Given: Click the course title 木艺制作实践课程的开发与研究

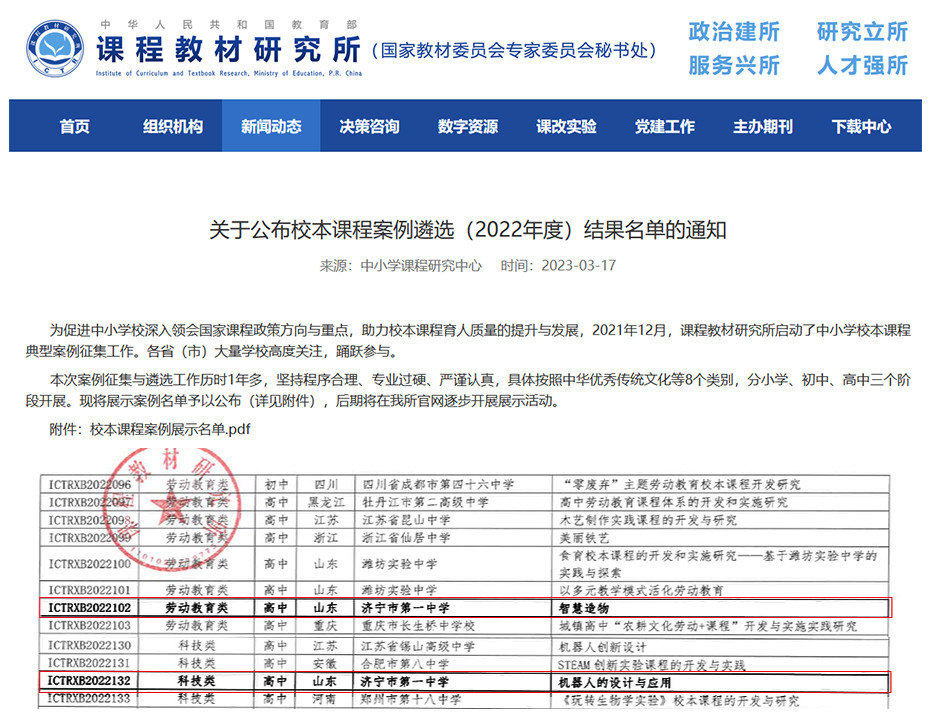Looking at the screenshot, I should pos(648,520).
